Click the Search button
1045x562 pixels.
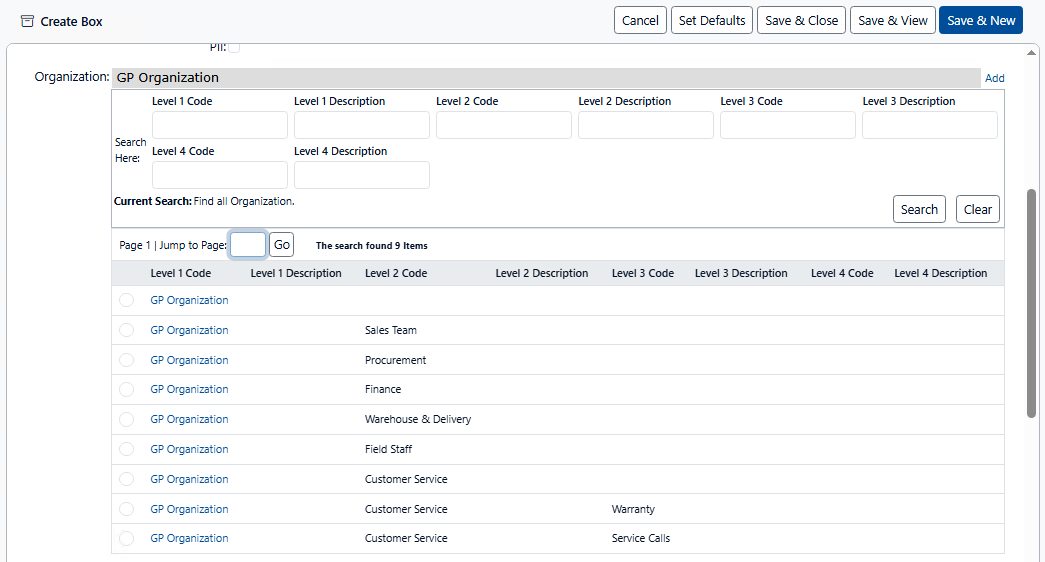918,209
